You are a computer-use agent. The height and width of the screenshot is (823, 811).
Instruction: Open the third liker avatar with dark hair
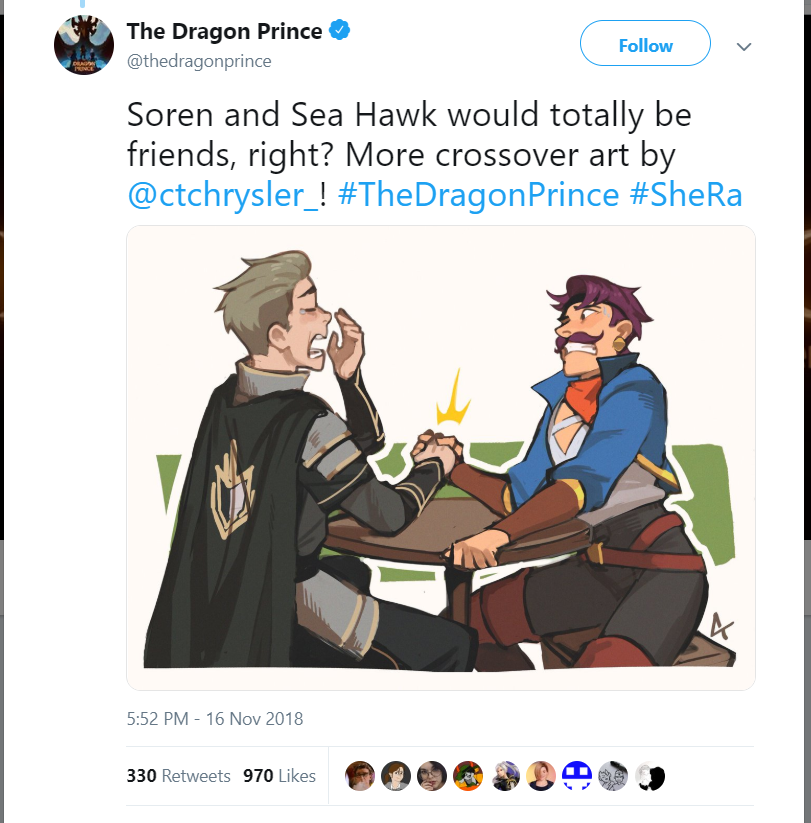432,776
